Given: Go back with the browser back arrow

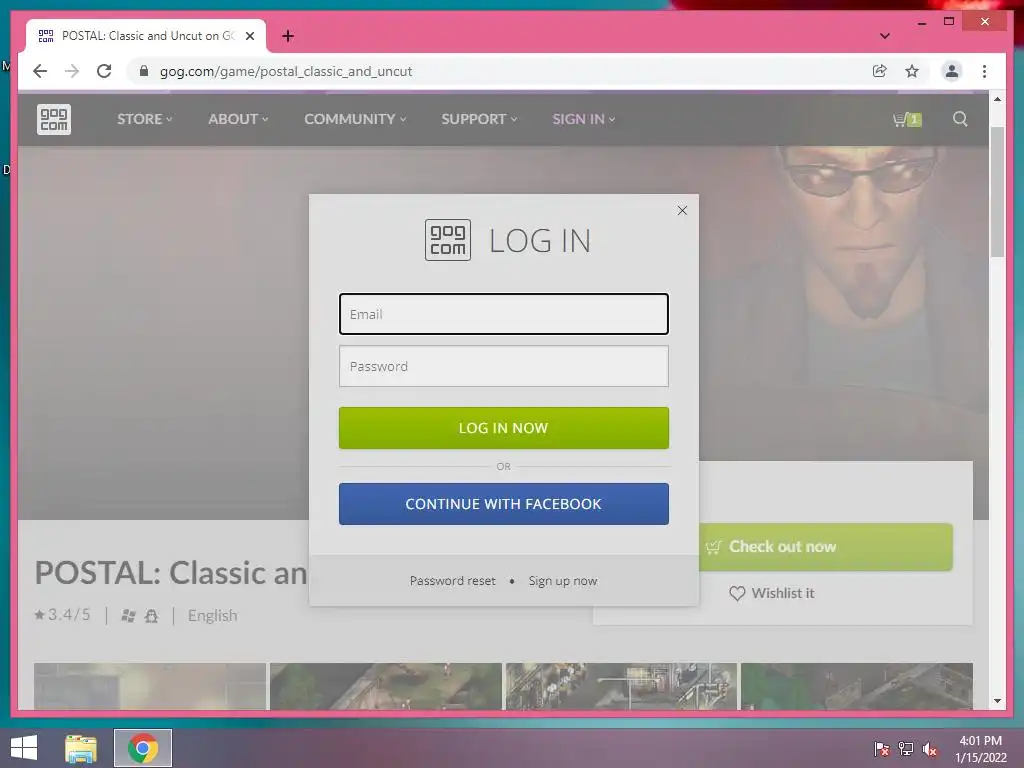Looking at the screenshot, I should point(40,71).
